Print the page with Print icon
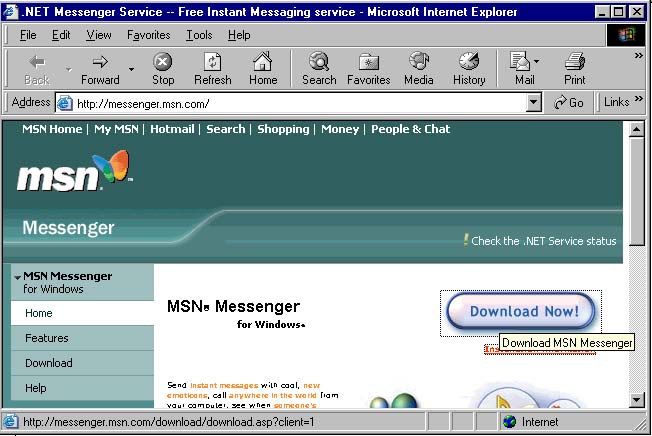The width and height of the screenshot is (652, 436). click(575, 62)
